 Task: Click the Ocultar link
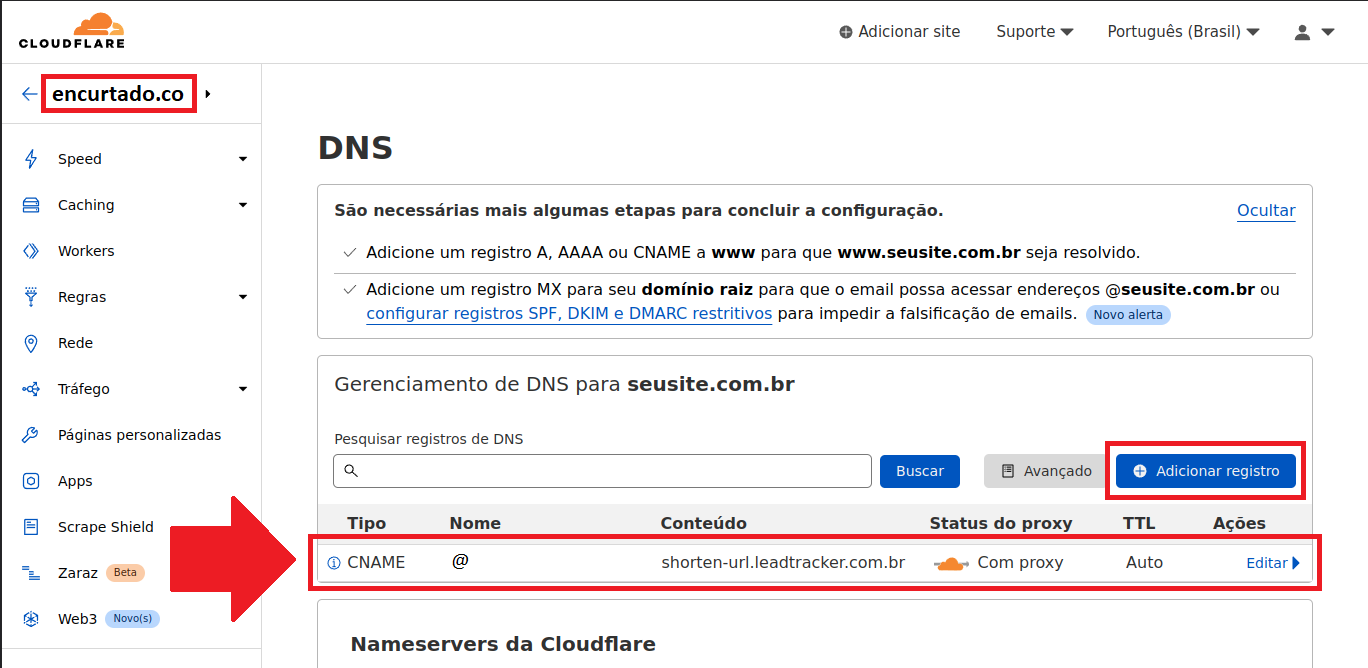(x=1266, y=210)
